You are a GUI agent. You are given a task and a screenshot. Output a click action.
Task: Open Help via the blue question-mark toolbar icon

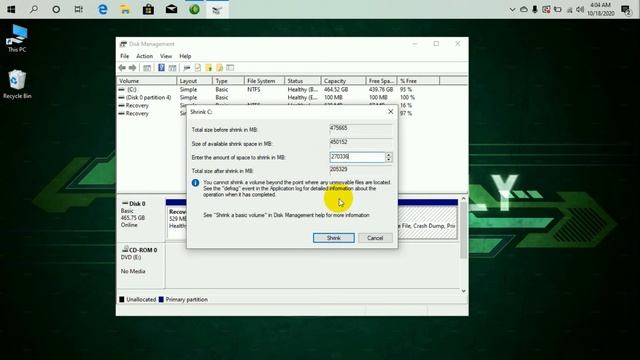pos(161,68)
